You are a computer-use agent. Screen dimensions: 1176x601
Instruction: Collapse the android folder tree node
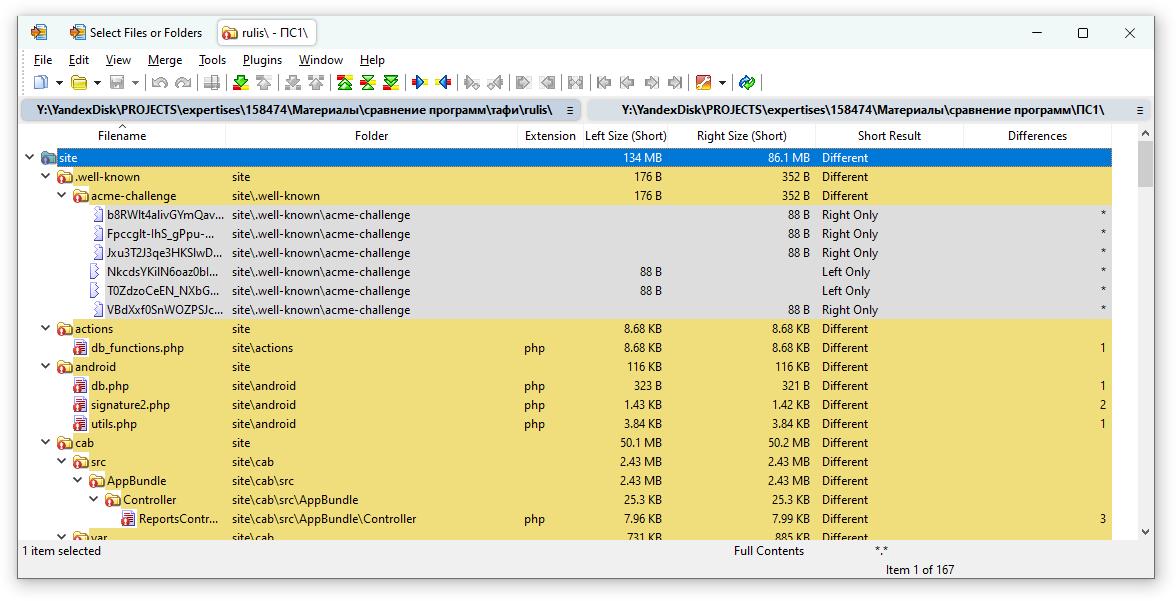46,367
